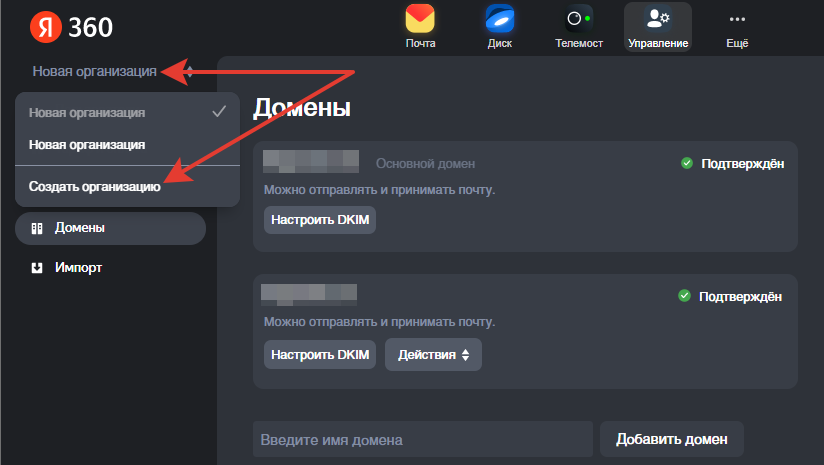Click the Домены page heading
Screen dimensions: 824x465
[x=302, y=108]
